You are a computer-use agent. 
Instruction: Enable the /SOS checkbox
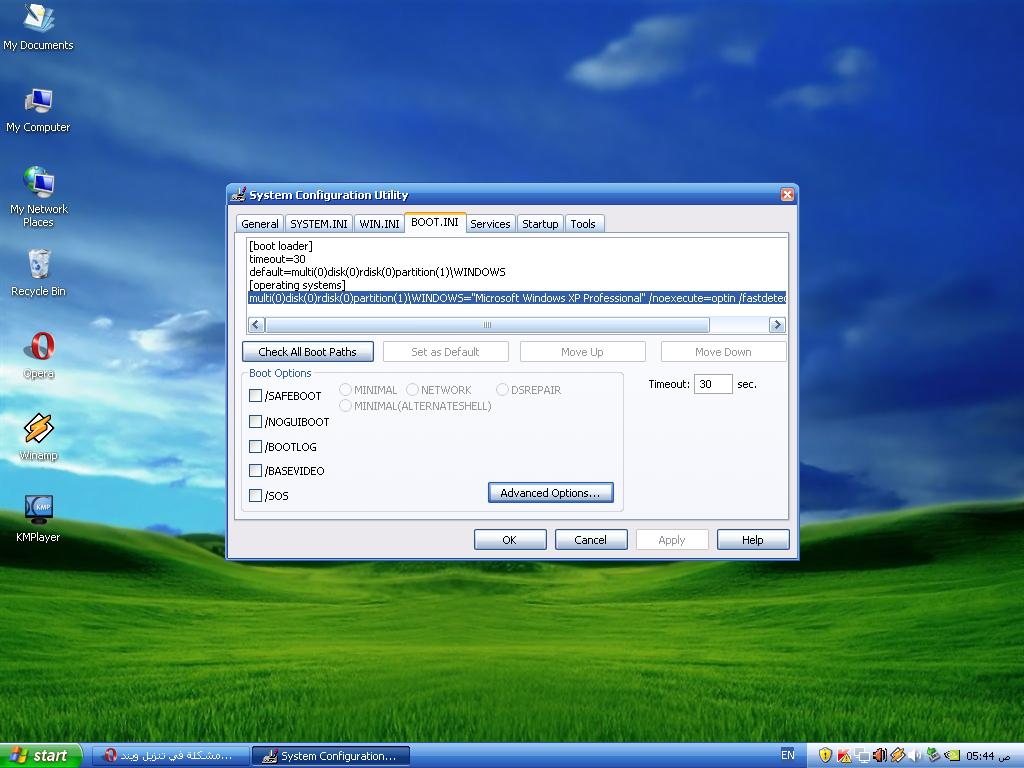tap(255, 496)
